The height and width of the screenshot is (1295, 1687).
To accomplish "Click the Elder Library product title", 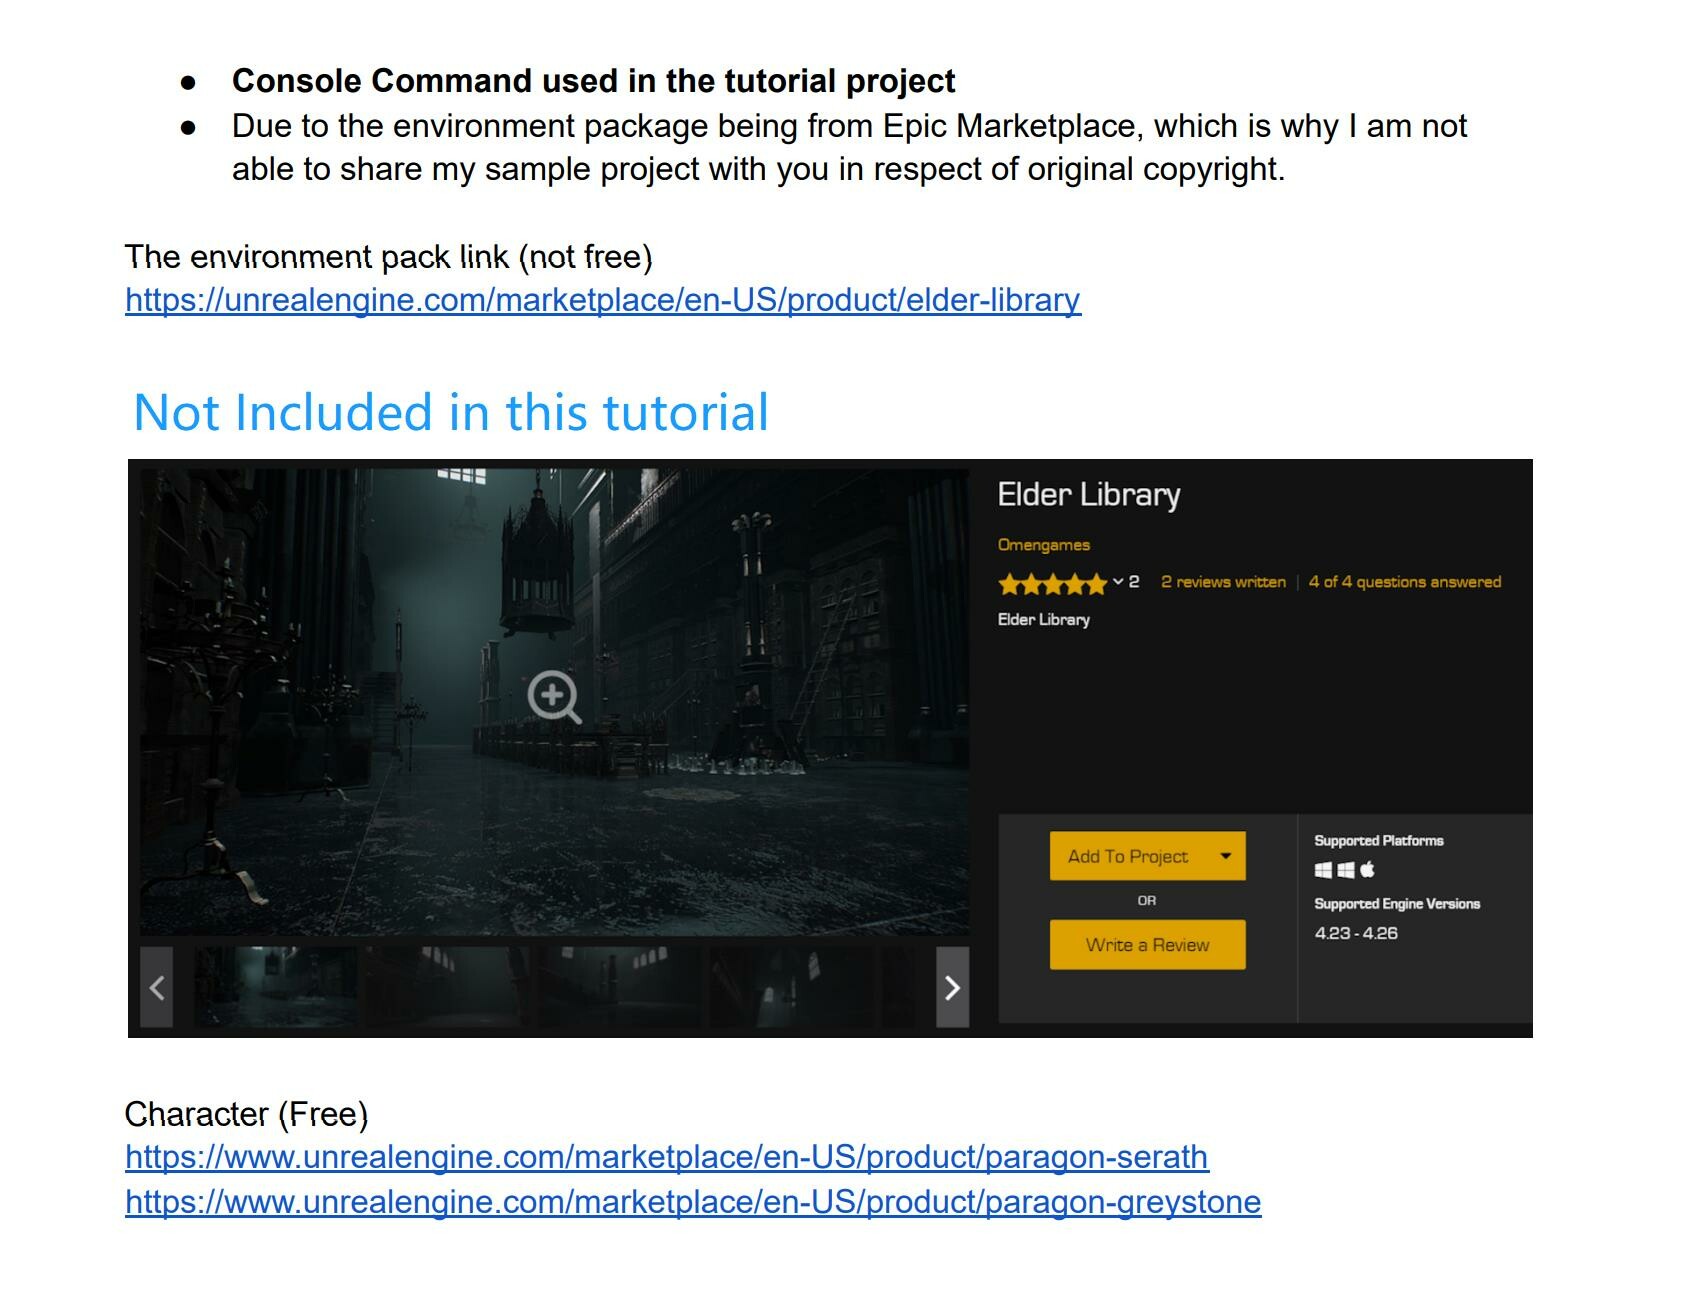I will (1089, 495).
